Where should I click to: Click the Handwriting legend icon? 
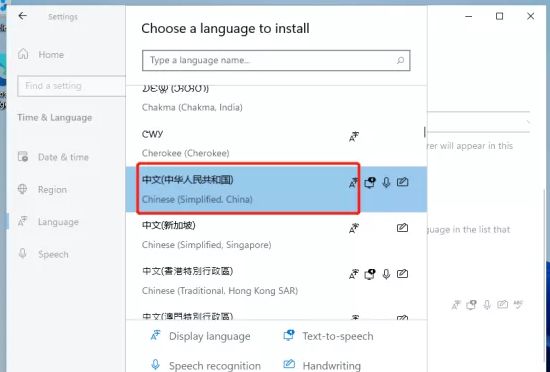point(289,364)
